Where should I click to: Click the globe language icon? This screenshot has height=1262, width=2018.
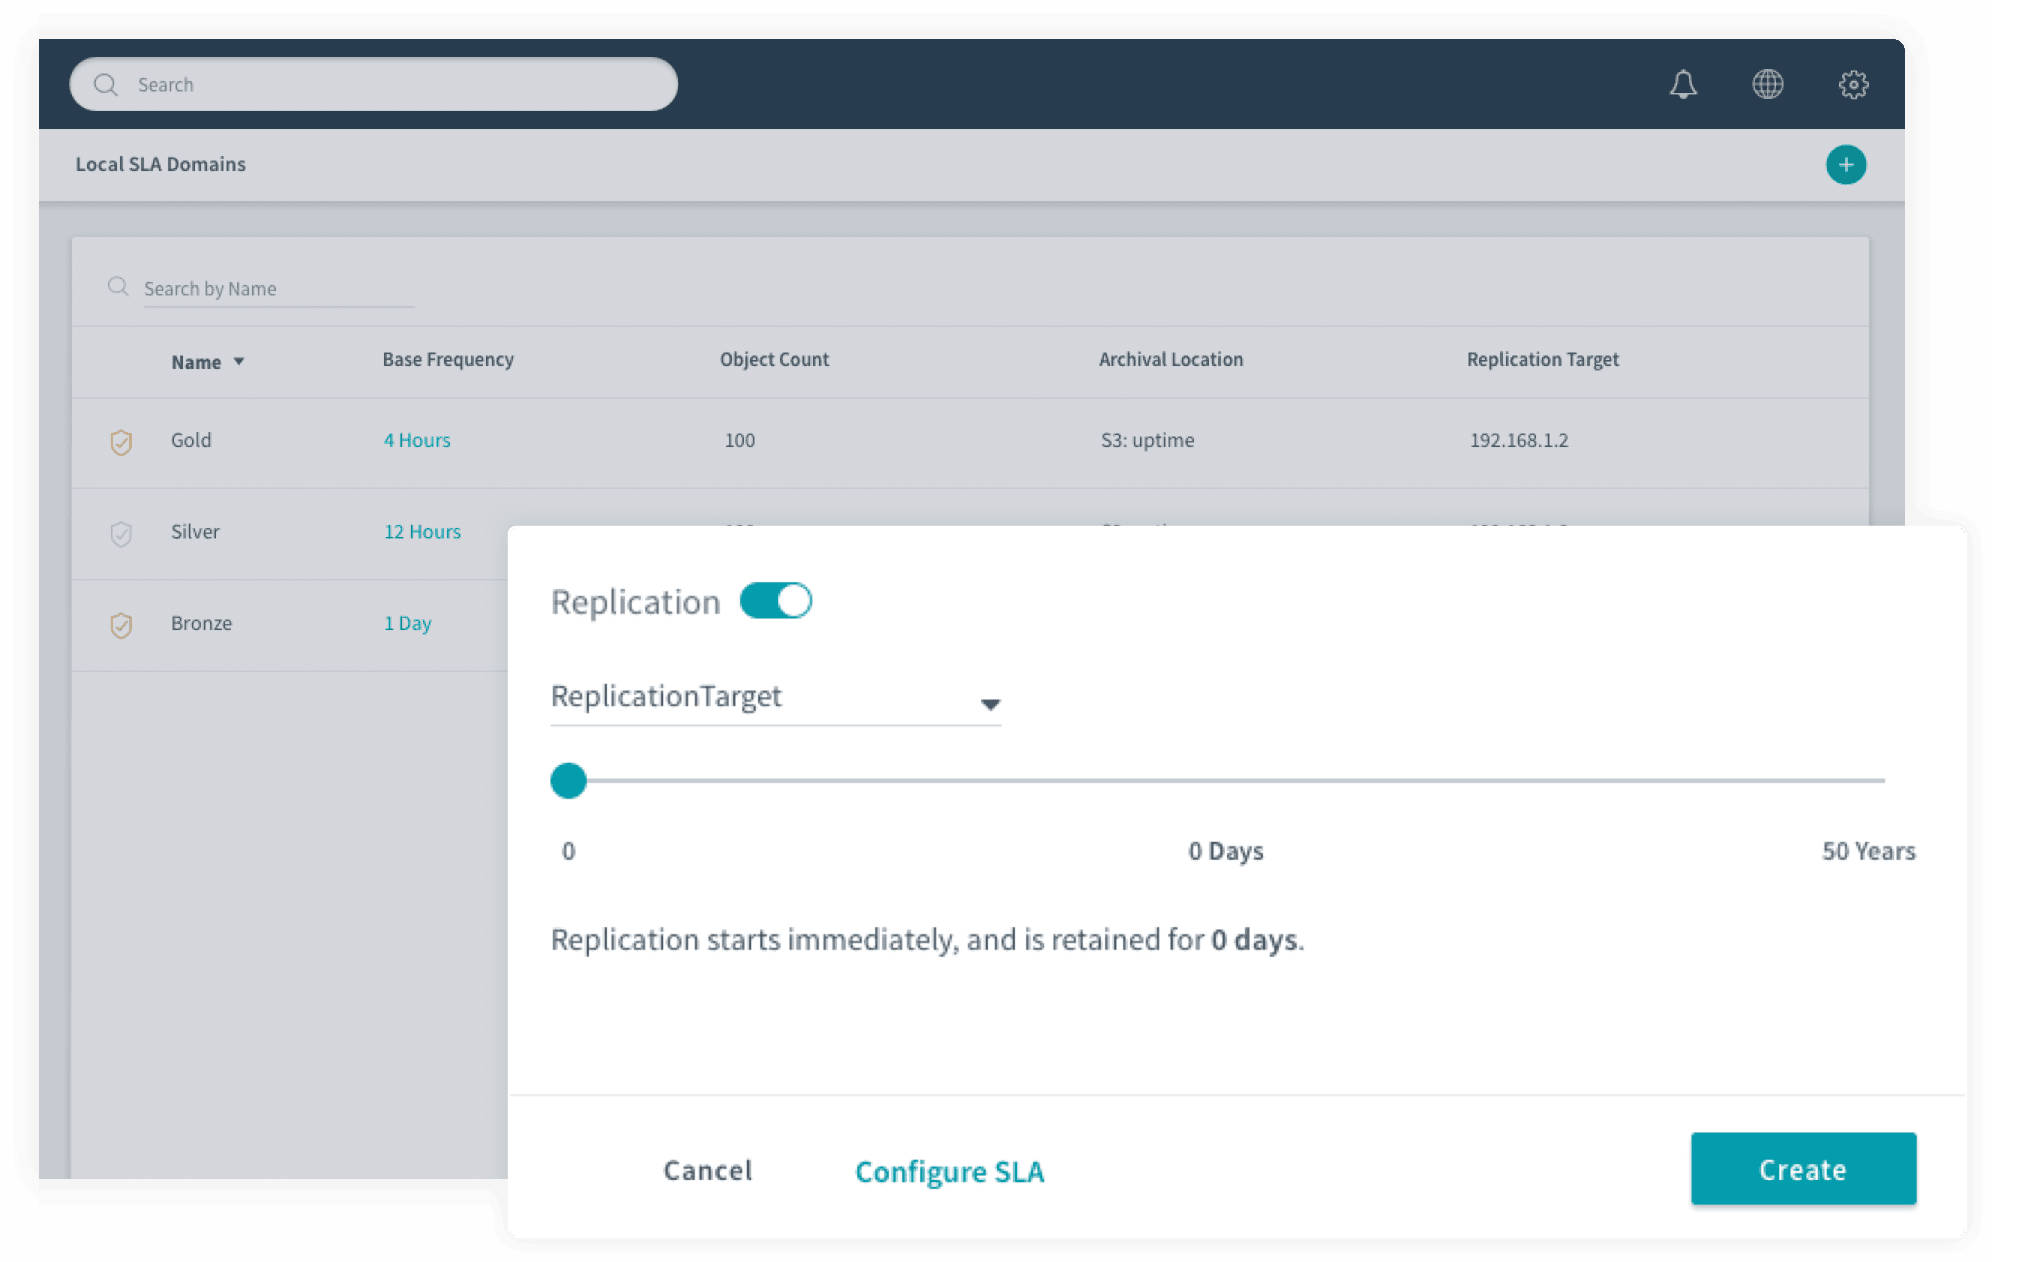[x=1767, y=84]
